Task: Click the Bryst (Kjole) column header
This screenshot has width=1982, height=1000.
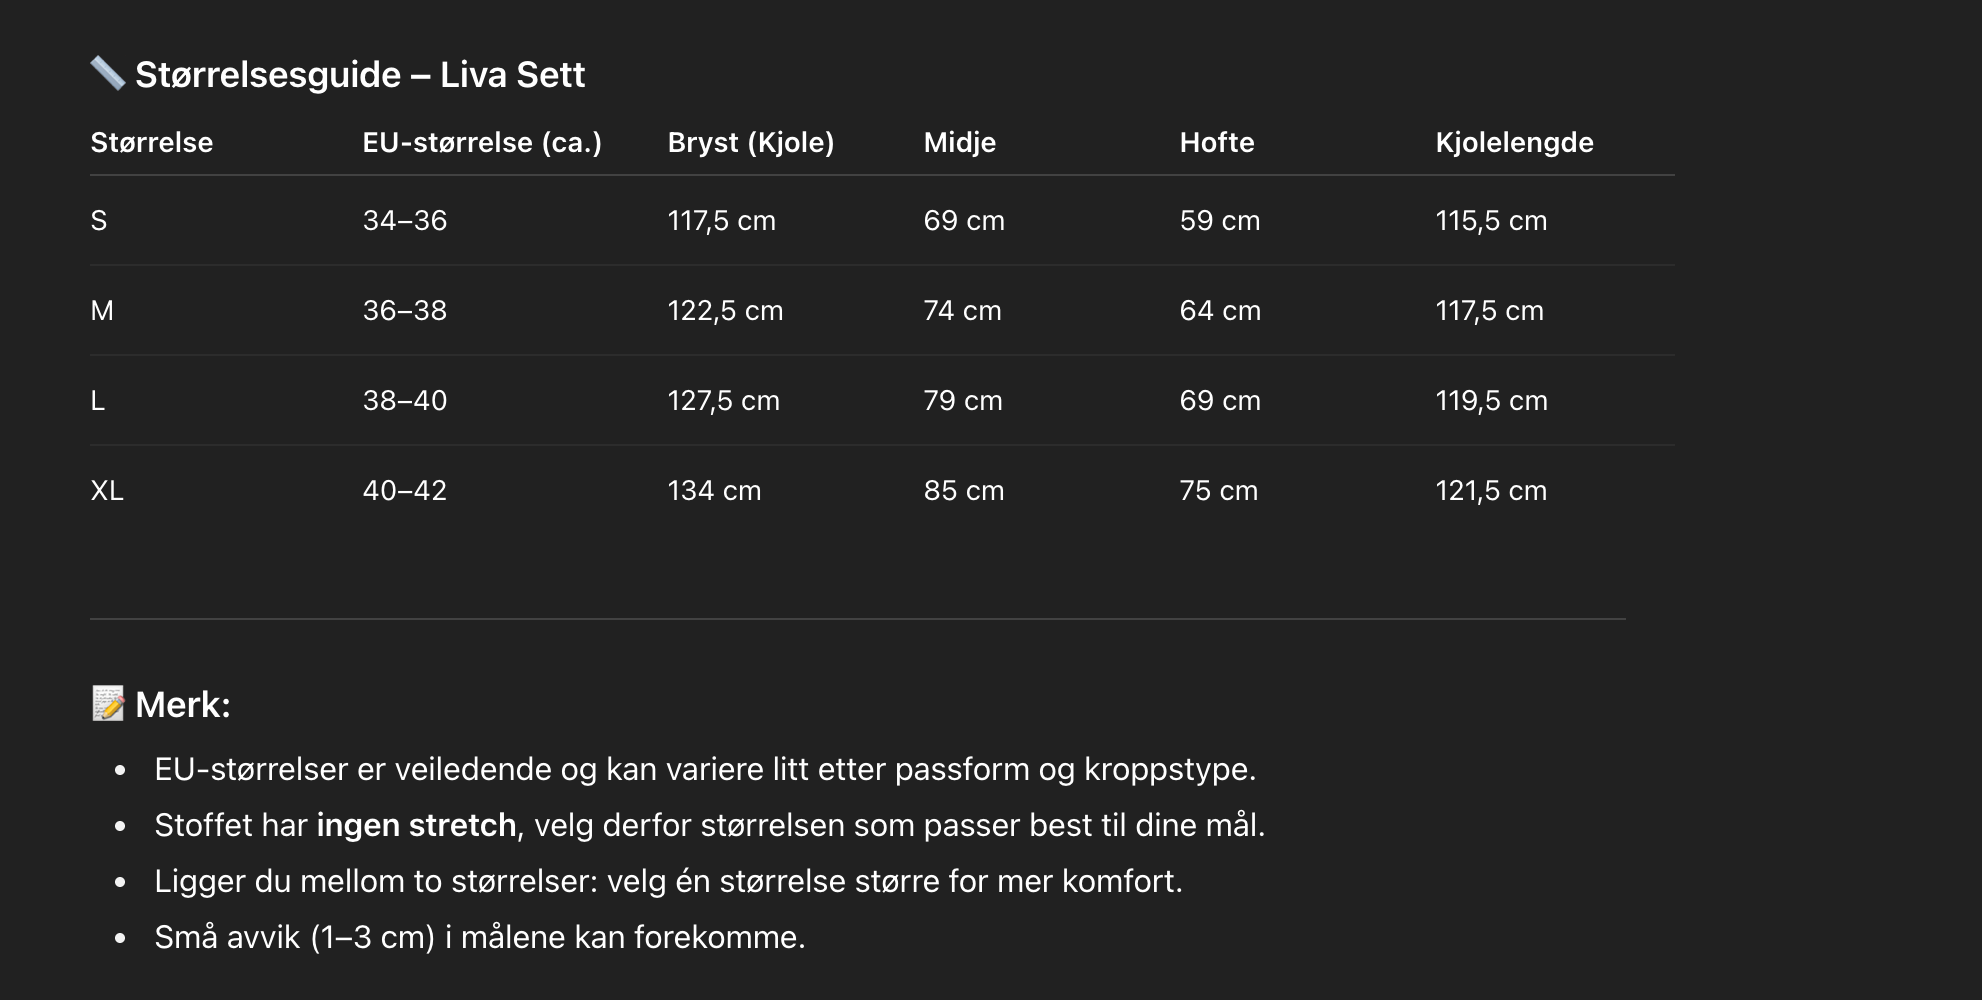Action: 751,142
